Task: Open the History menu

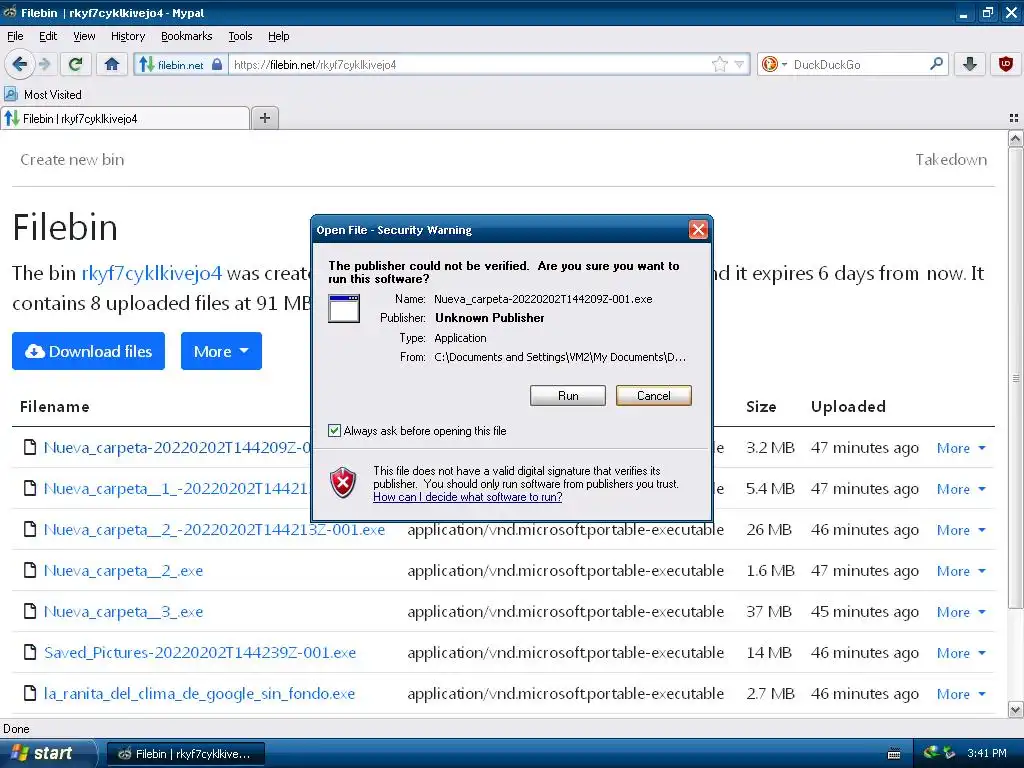Action: 128,36
